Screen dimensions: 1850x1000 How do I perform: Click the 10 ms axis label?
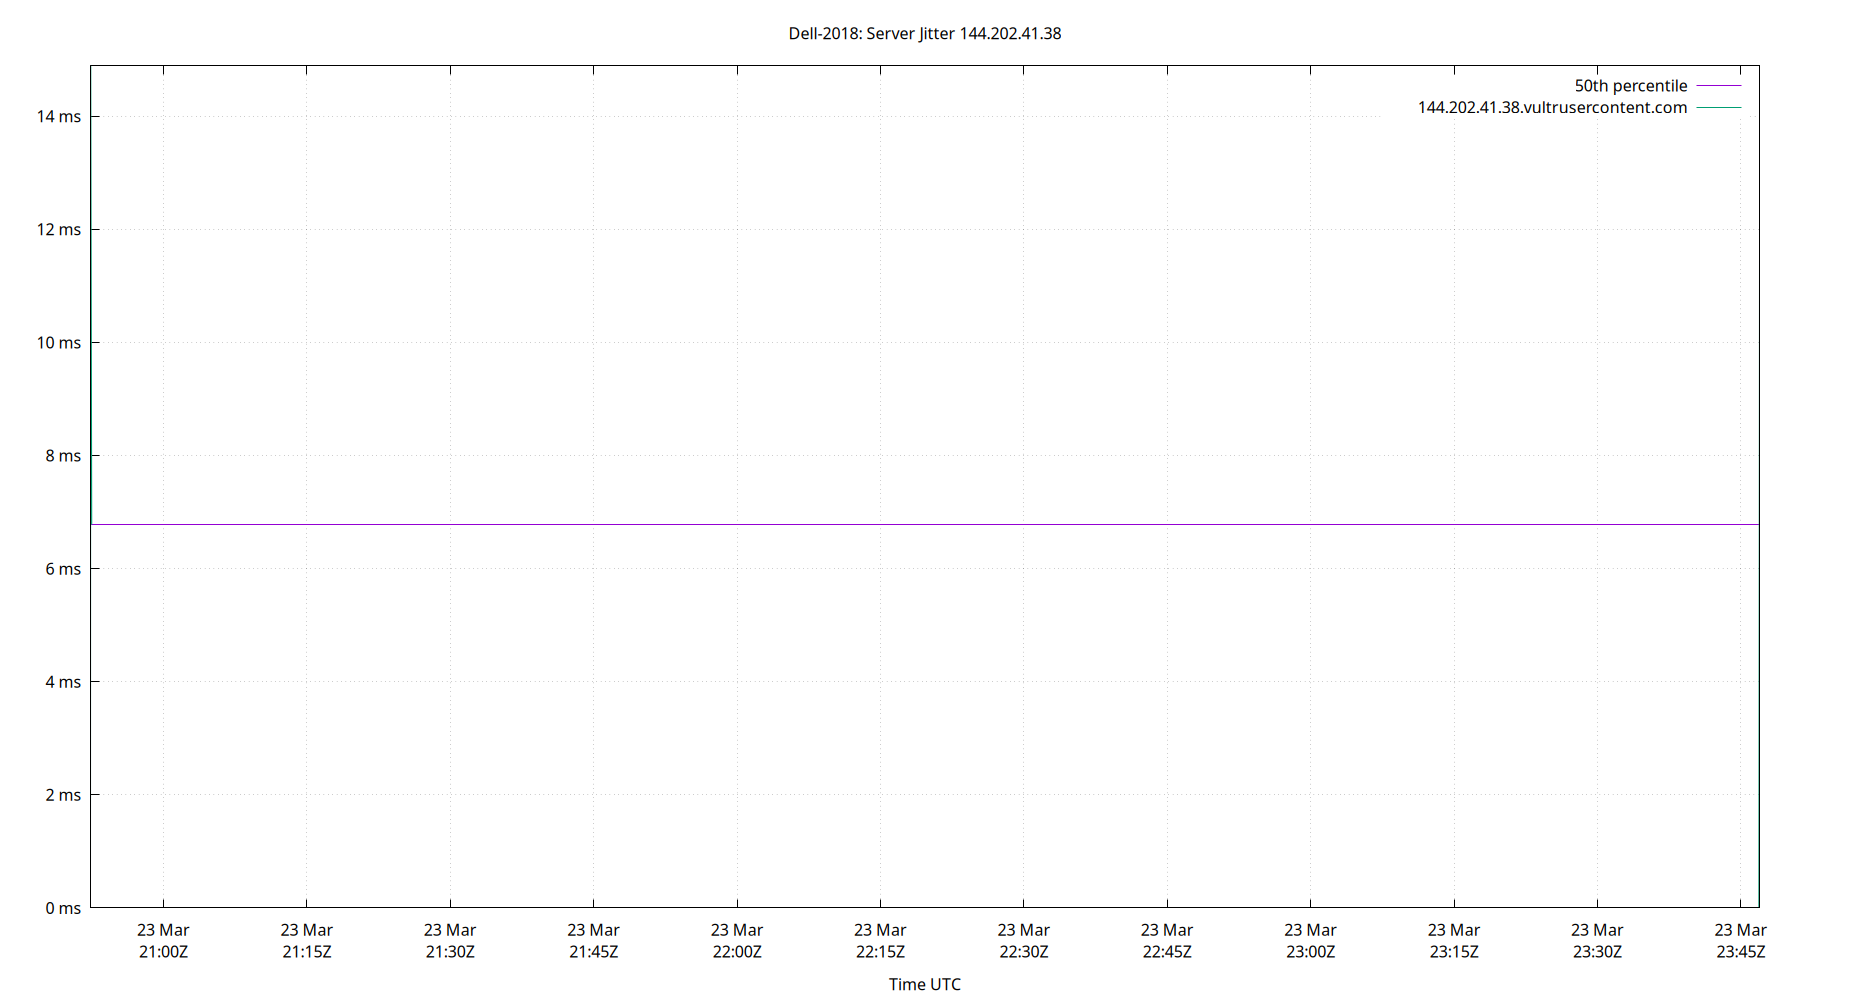click(57, 342)
